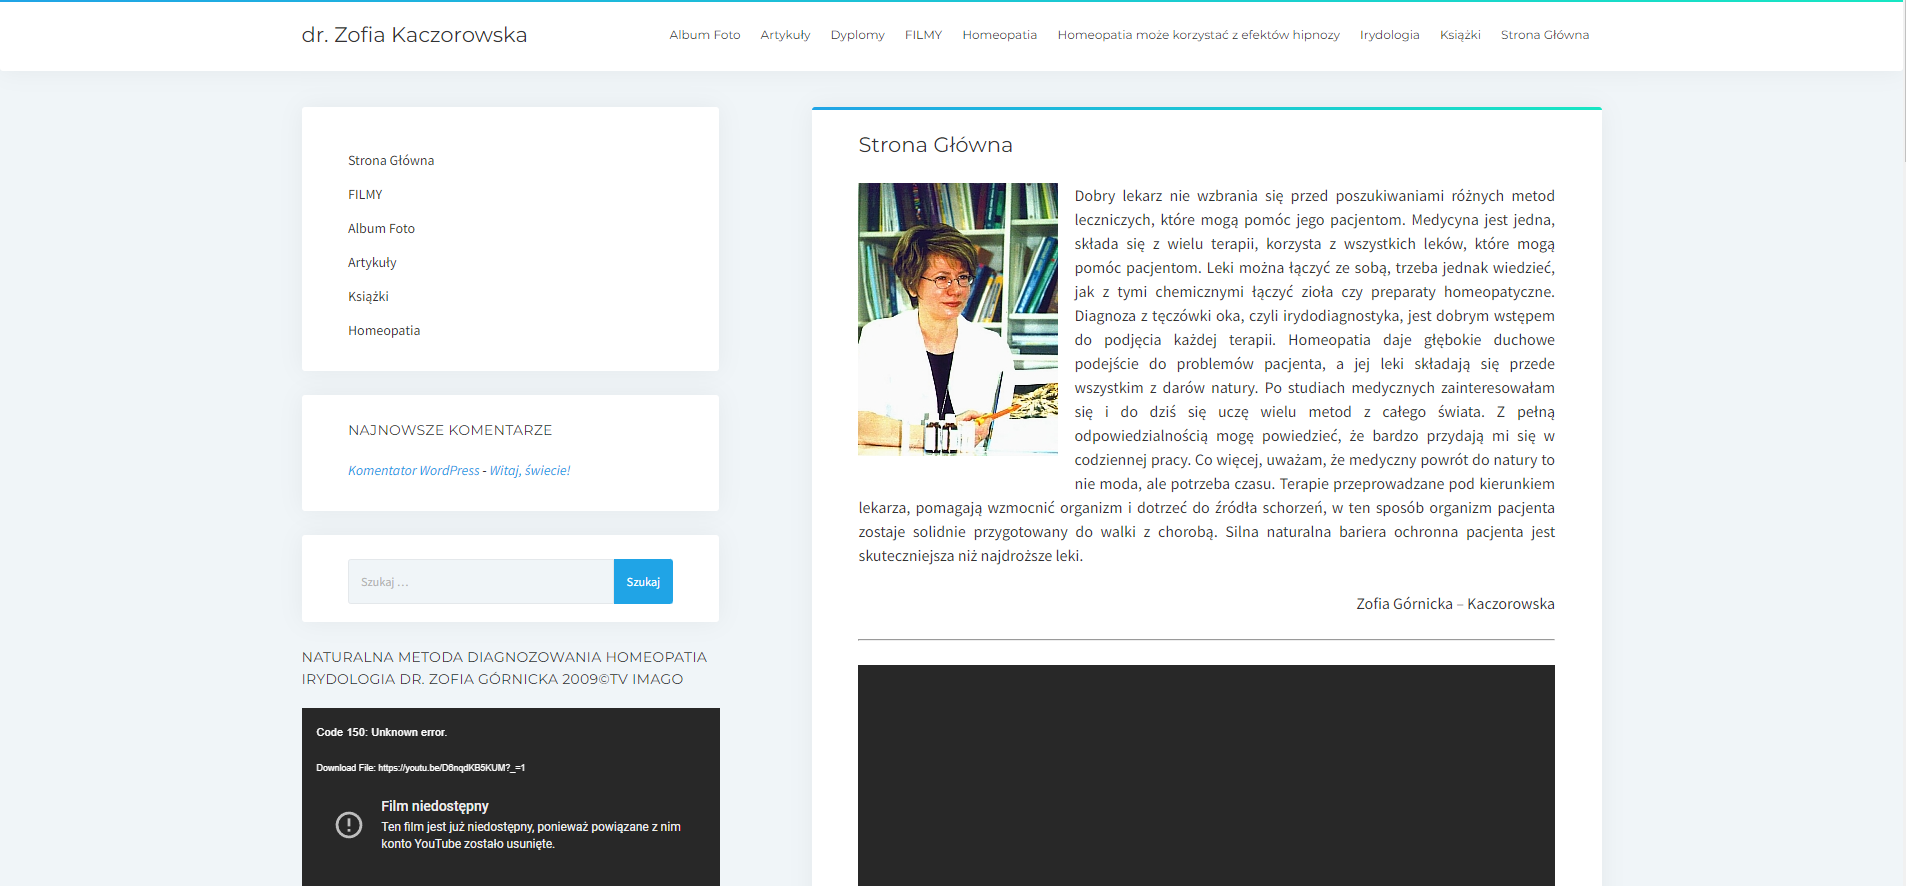The width and height of the screenshot is (1906, 886).
Task: Open Artykuły in top navigation
Action: pos(785,35)
